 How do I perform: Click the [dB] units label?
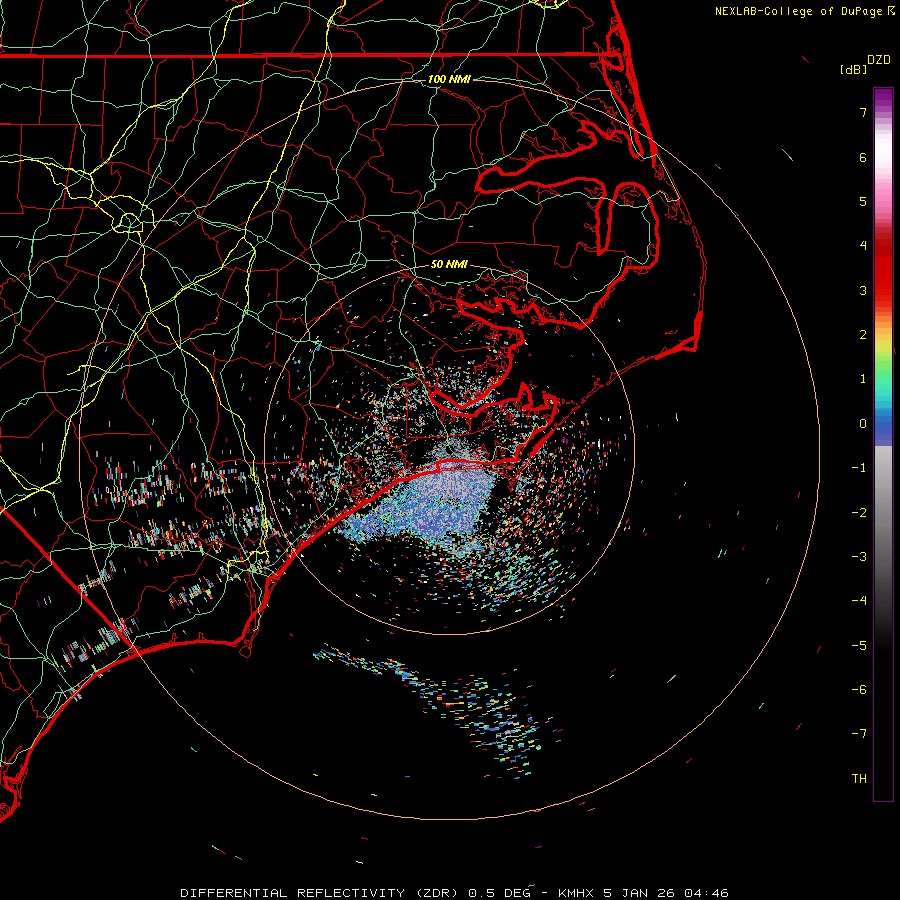[853, 69]
